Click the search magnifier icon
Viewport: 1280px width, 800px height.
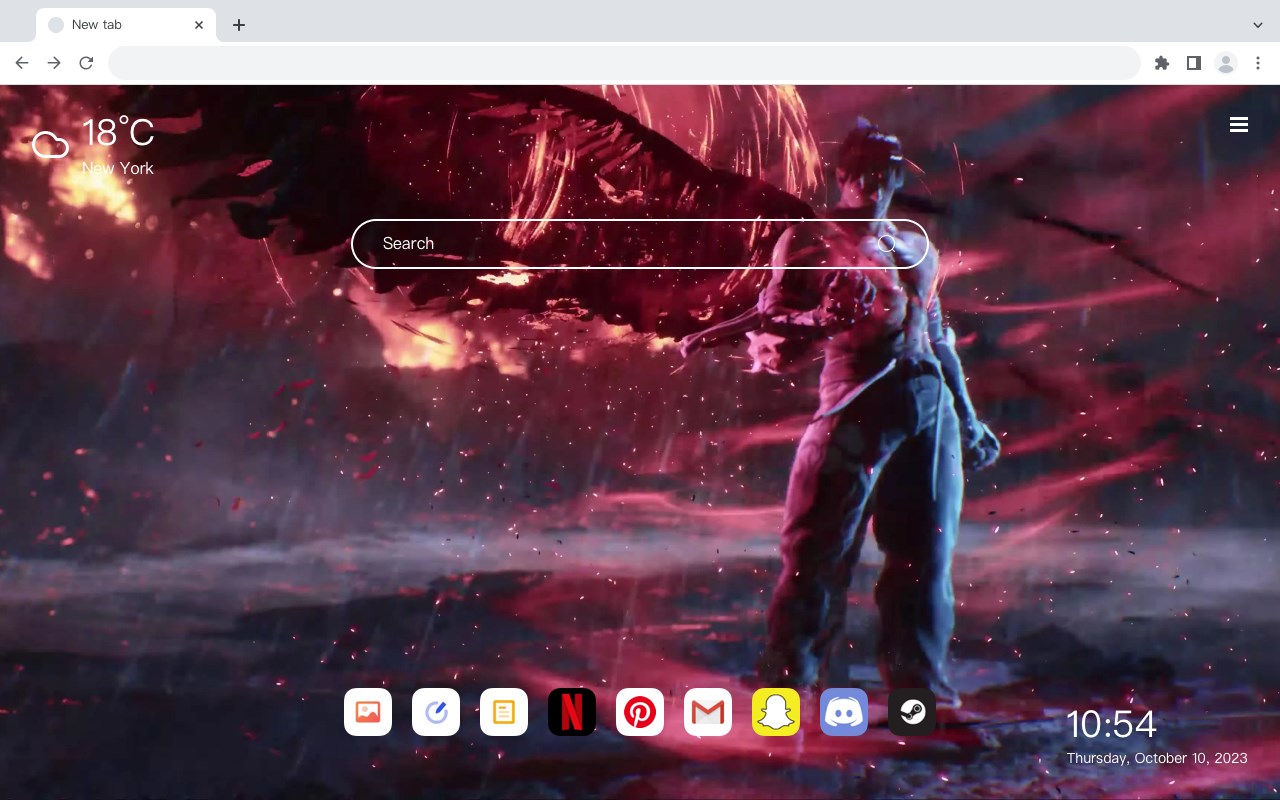pyautogui.click(x=887, y=244)
